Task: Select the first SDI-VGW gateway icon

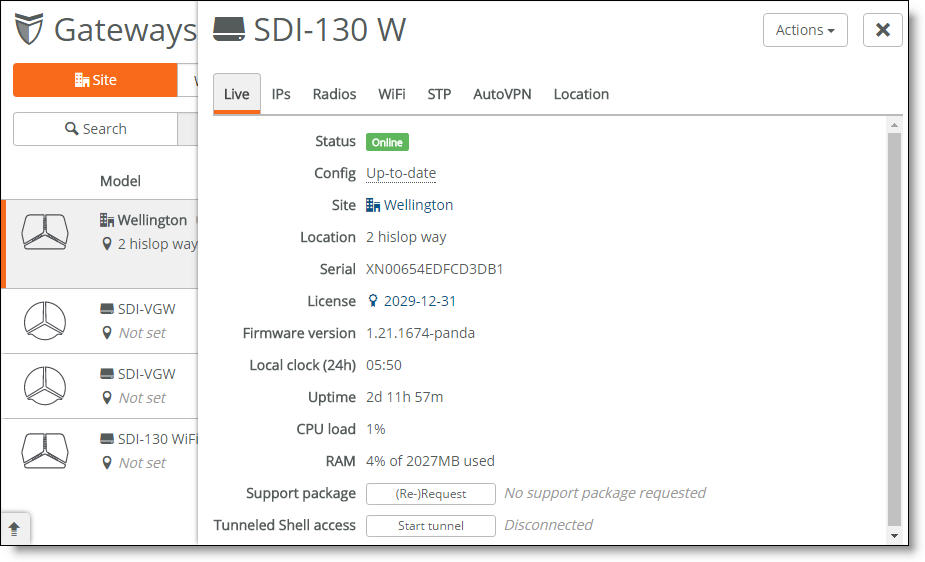Action: (45, 321)
